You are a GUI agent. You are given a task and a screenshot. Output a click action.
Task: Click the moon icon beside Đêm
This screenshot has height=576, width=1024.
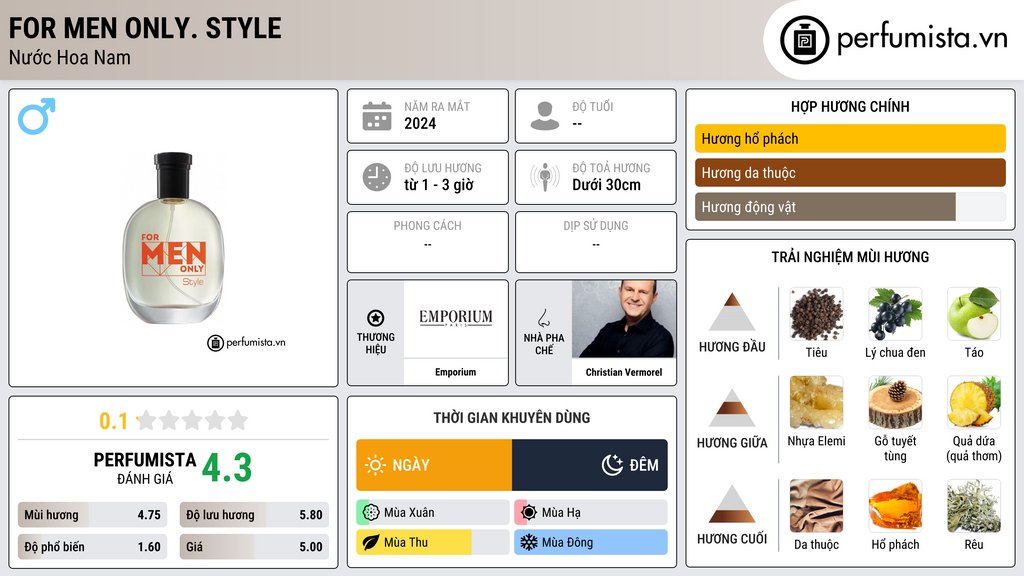tap(612, 465)
